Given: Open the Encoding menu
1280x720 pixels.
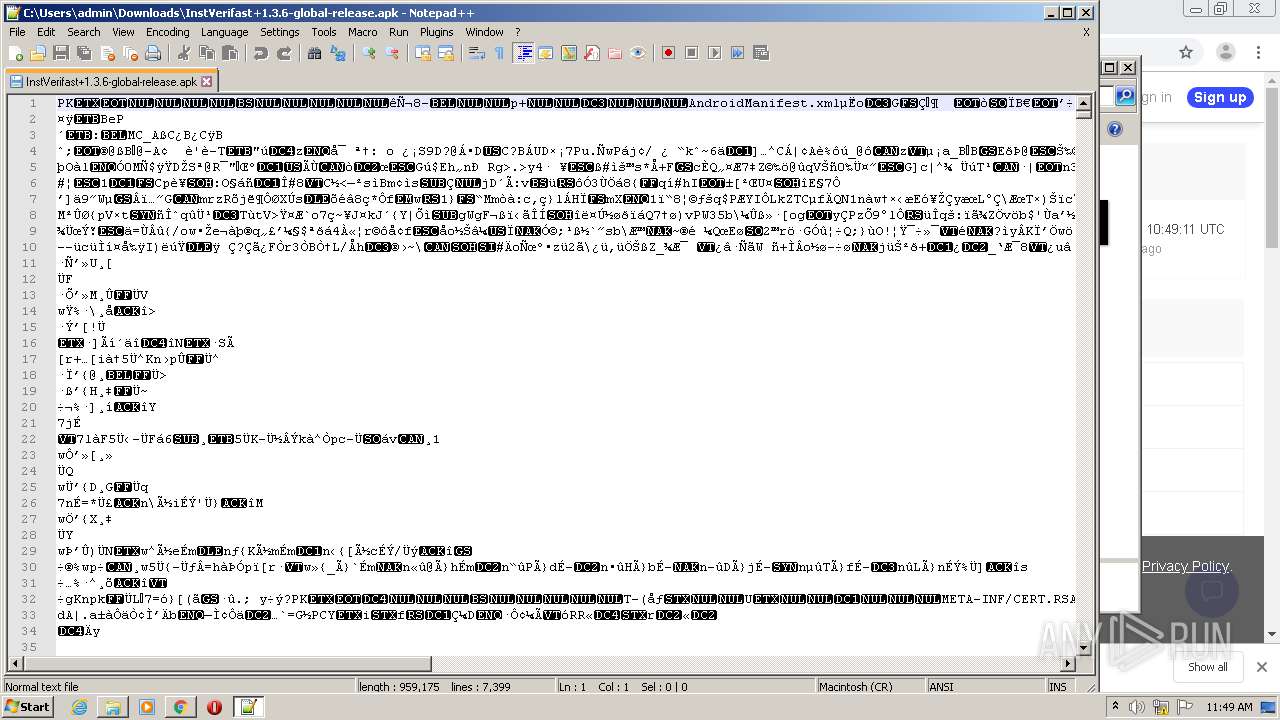Looking at the screenshot, I should (167, 32).
